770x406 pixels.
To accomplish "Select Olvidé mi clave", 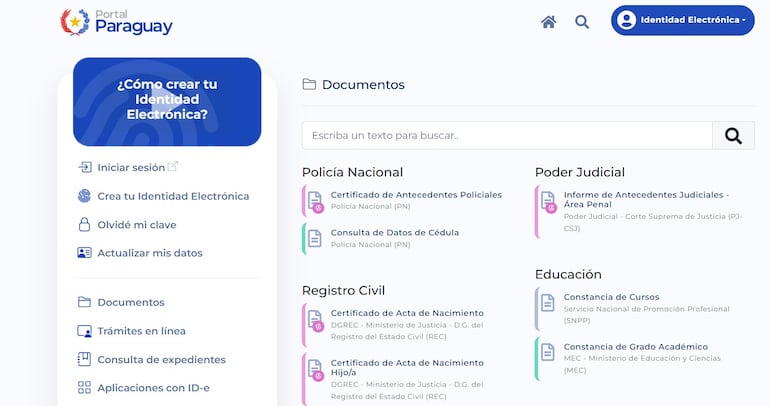I will tap(137, 225).
